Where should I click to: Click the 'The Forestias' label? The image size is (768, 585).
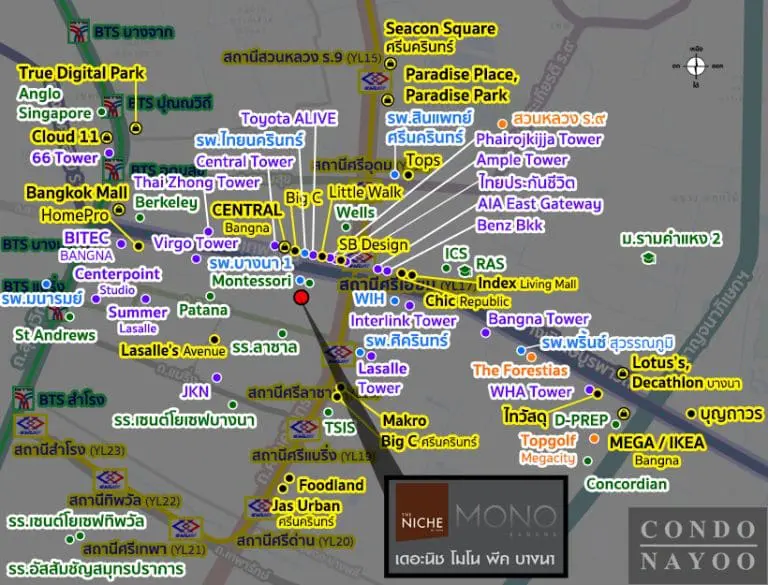(520, 370)
